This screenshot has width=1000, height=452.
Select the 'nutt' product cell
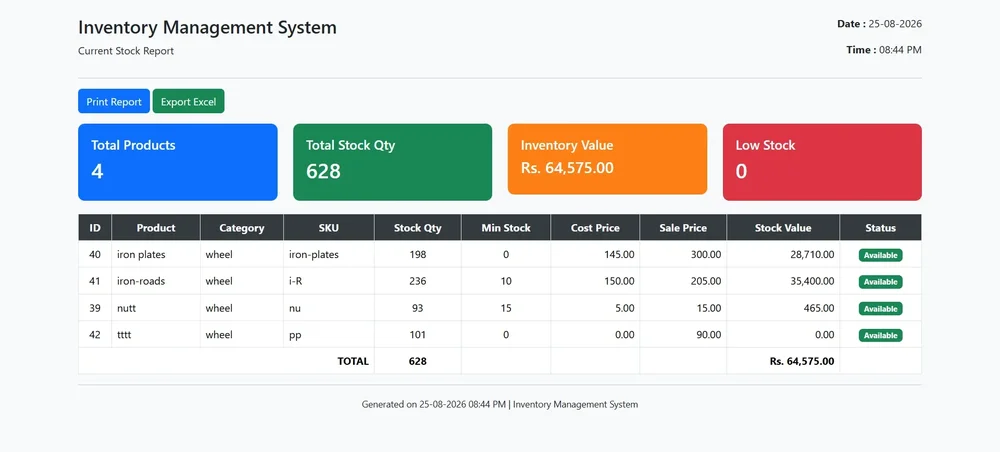point(156,308)
